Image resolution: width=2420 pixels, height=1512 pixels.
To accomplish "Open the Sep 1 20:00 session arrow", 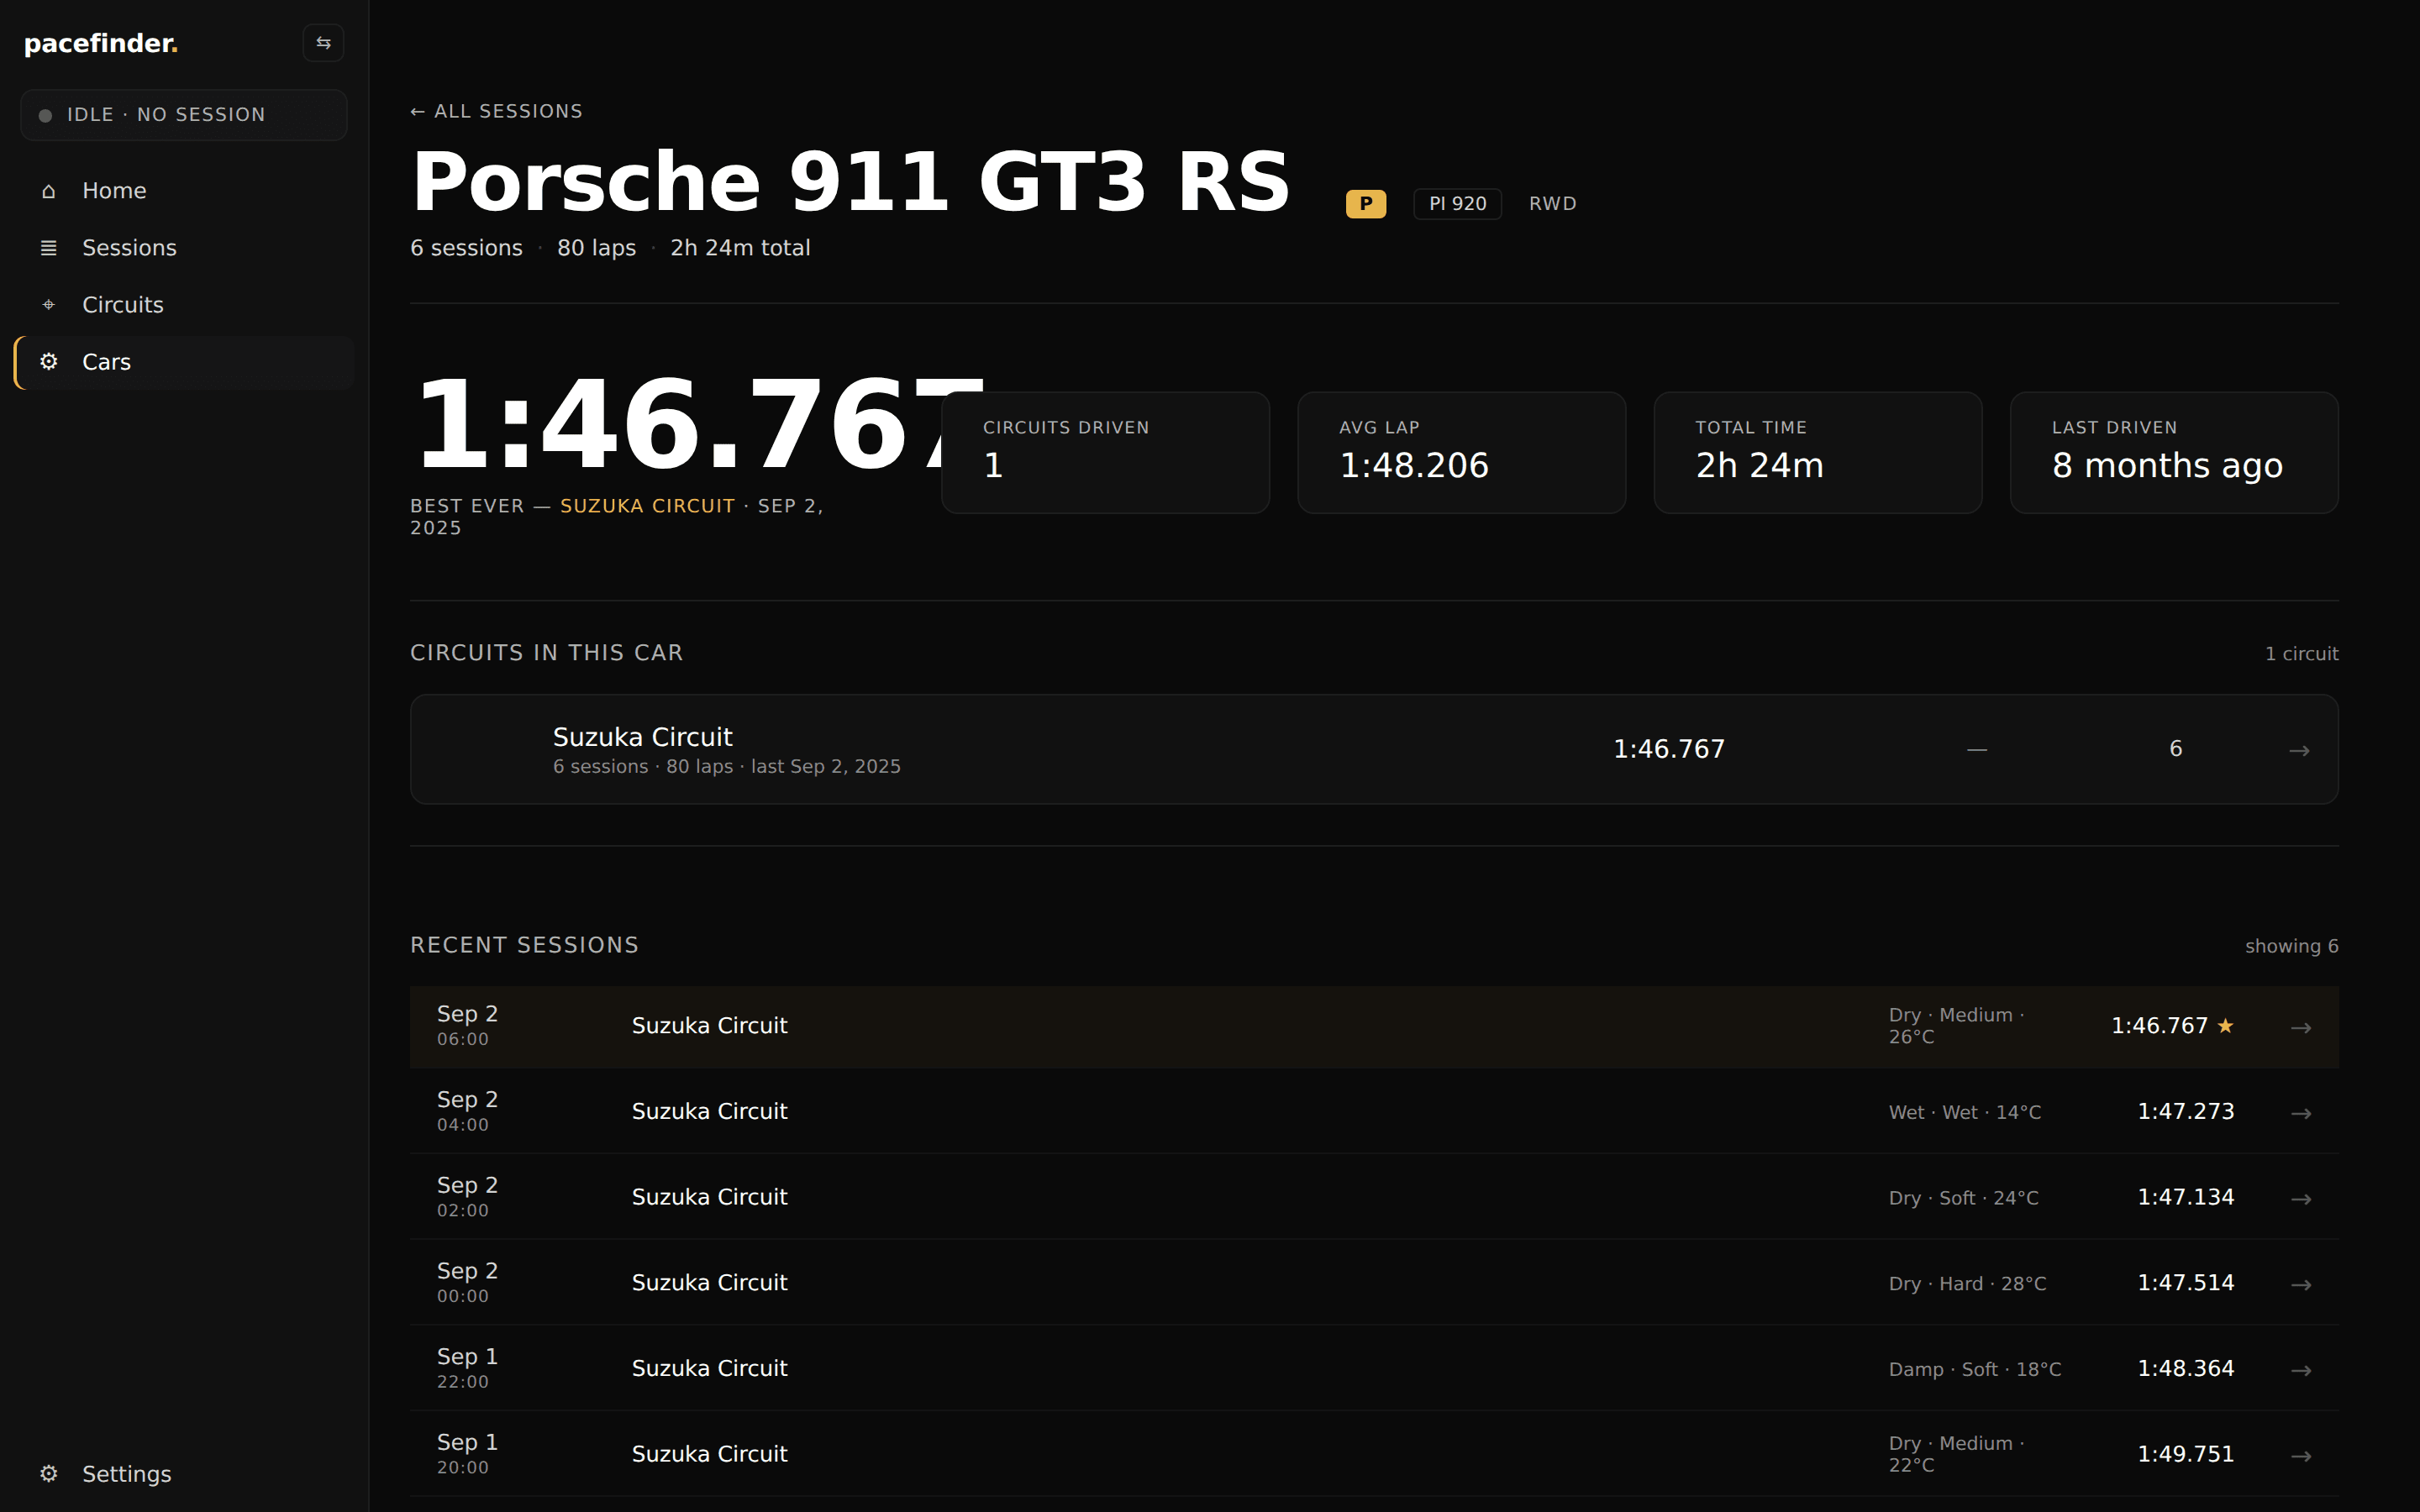I will click(2301, 1455).
